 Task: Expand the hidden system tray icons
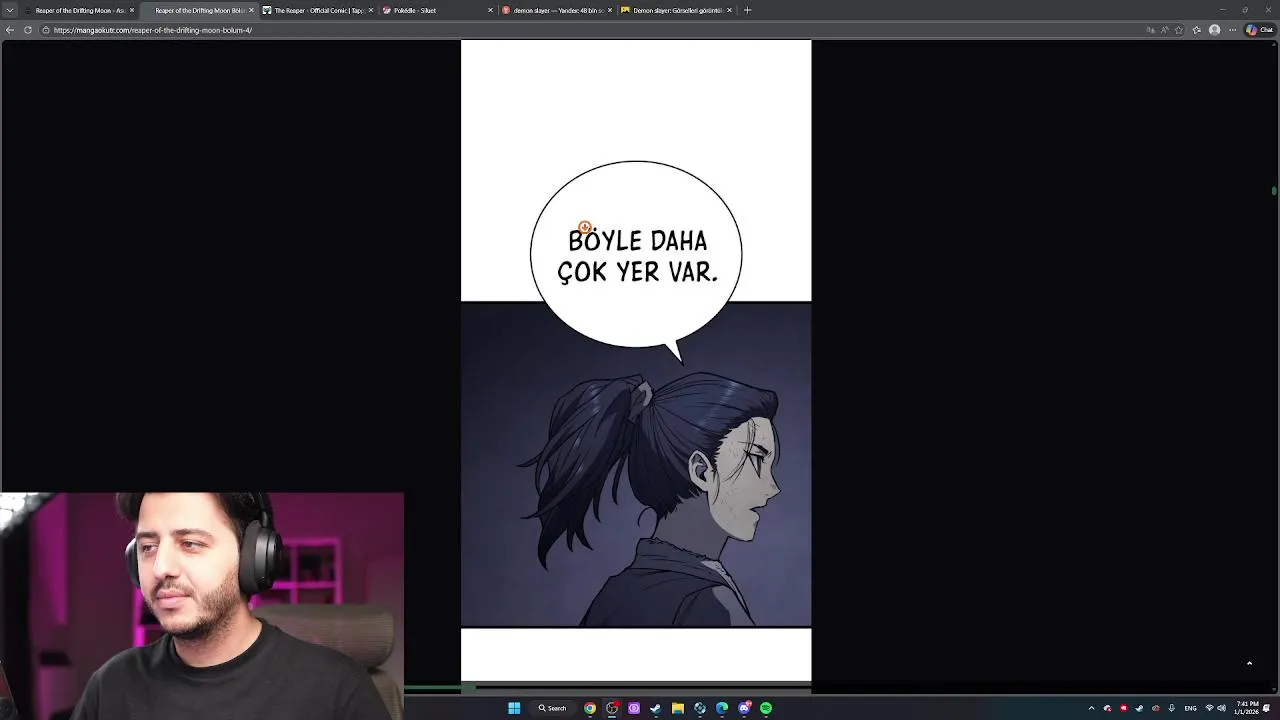coord(1091,708)
